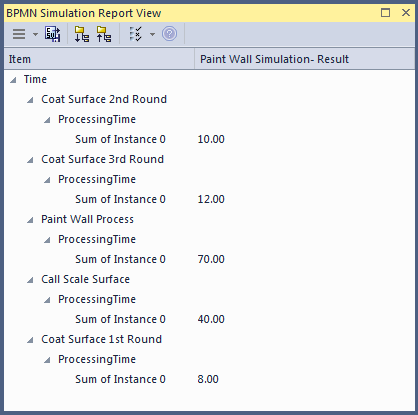Click the Item column header
The width and height of the screenshot is (418, 415).
(99, 59)
